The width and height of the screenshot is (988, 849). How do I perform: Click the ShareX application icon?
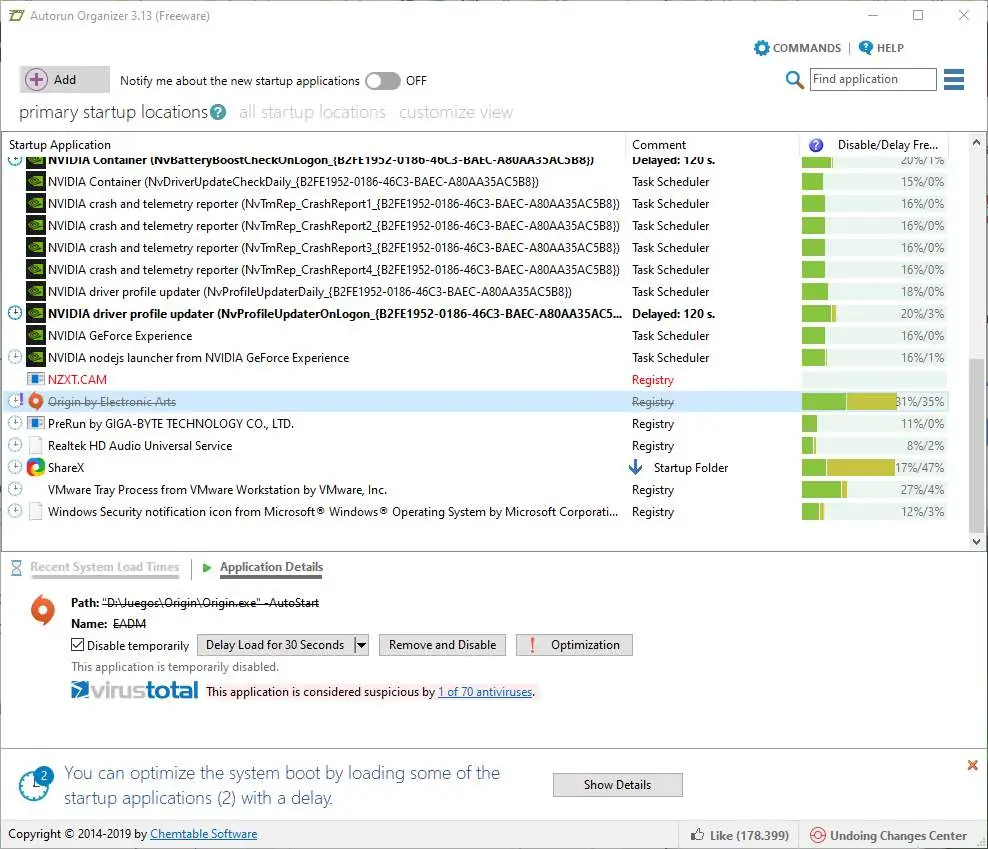[36, 467]
